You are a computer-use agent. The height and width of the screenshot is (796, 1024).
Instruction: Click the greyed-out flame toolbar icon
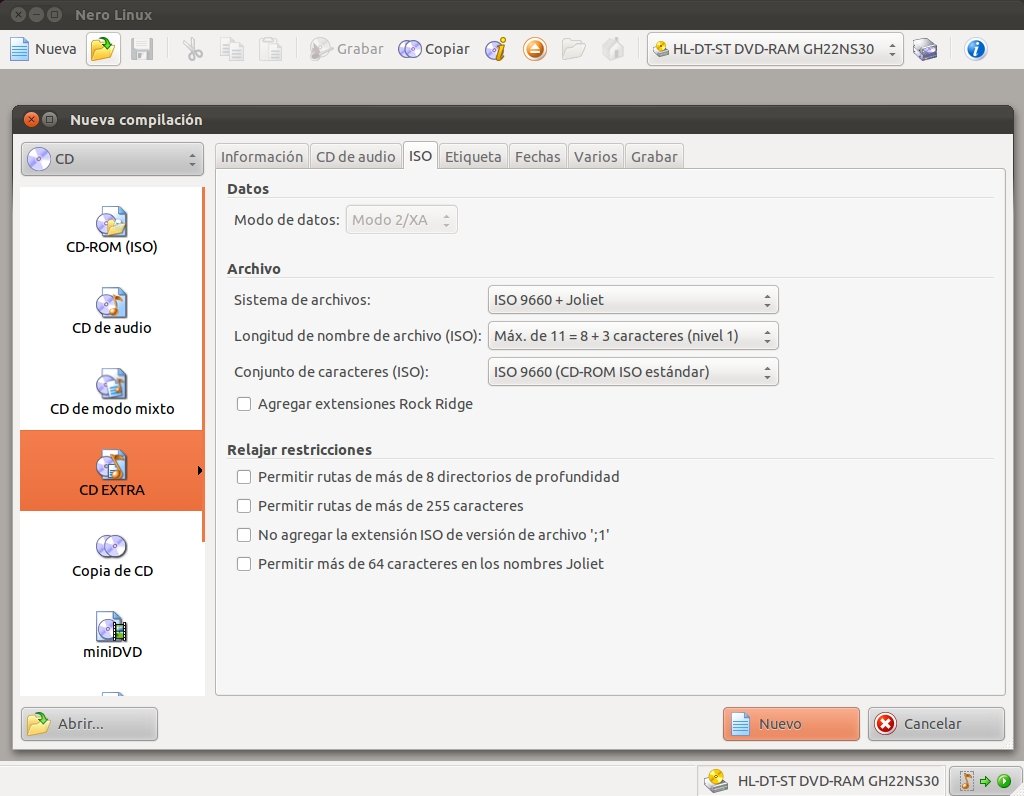pos(613,49)
